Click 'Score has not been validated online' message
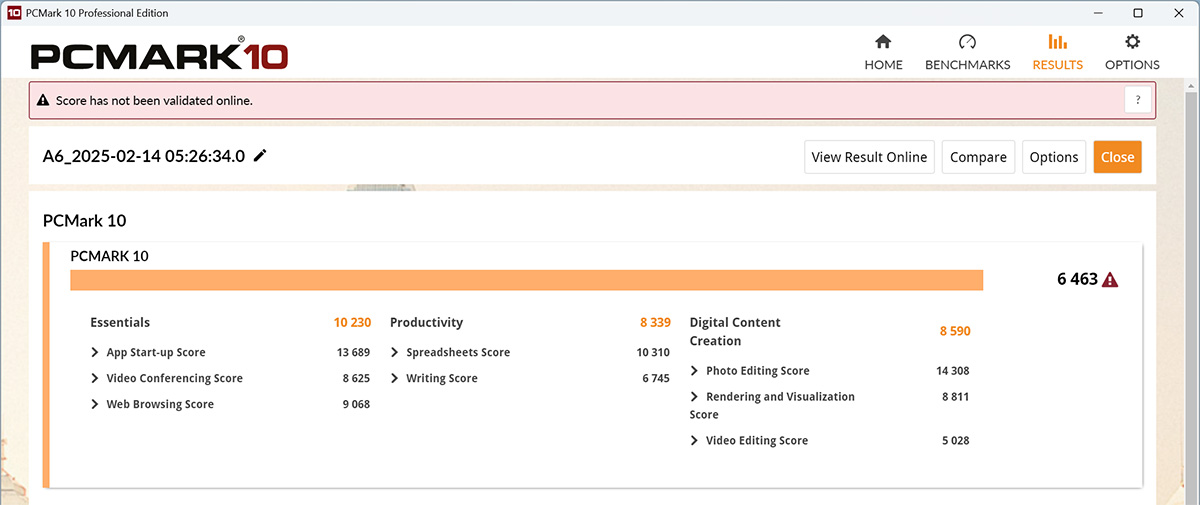The height and width of the screenshot is (505, 1200). [x=155, y=101]
